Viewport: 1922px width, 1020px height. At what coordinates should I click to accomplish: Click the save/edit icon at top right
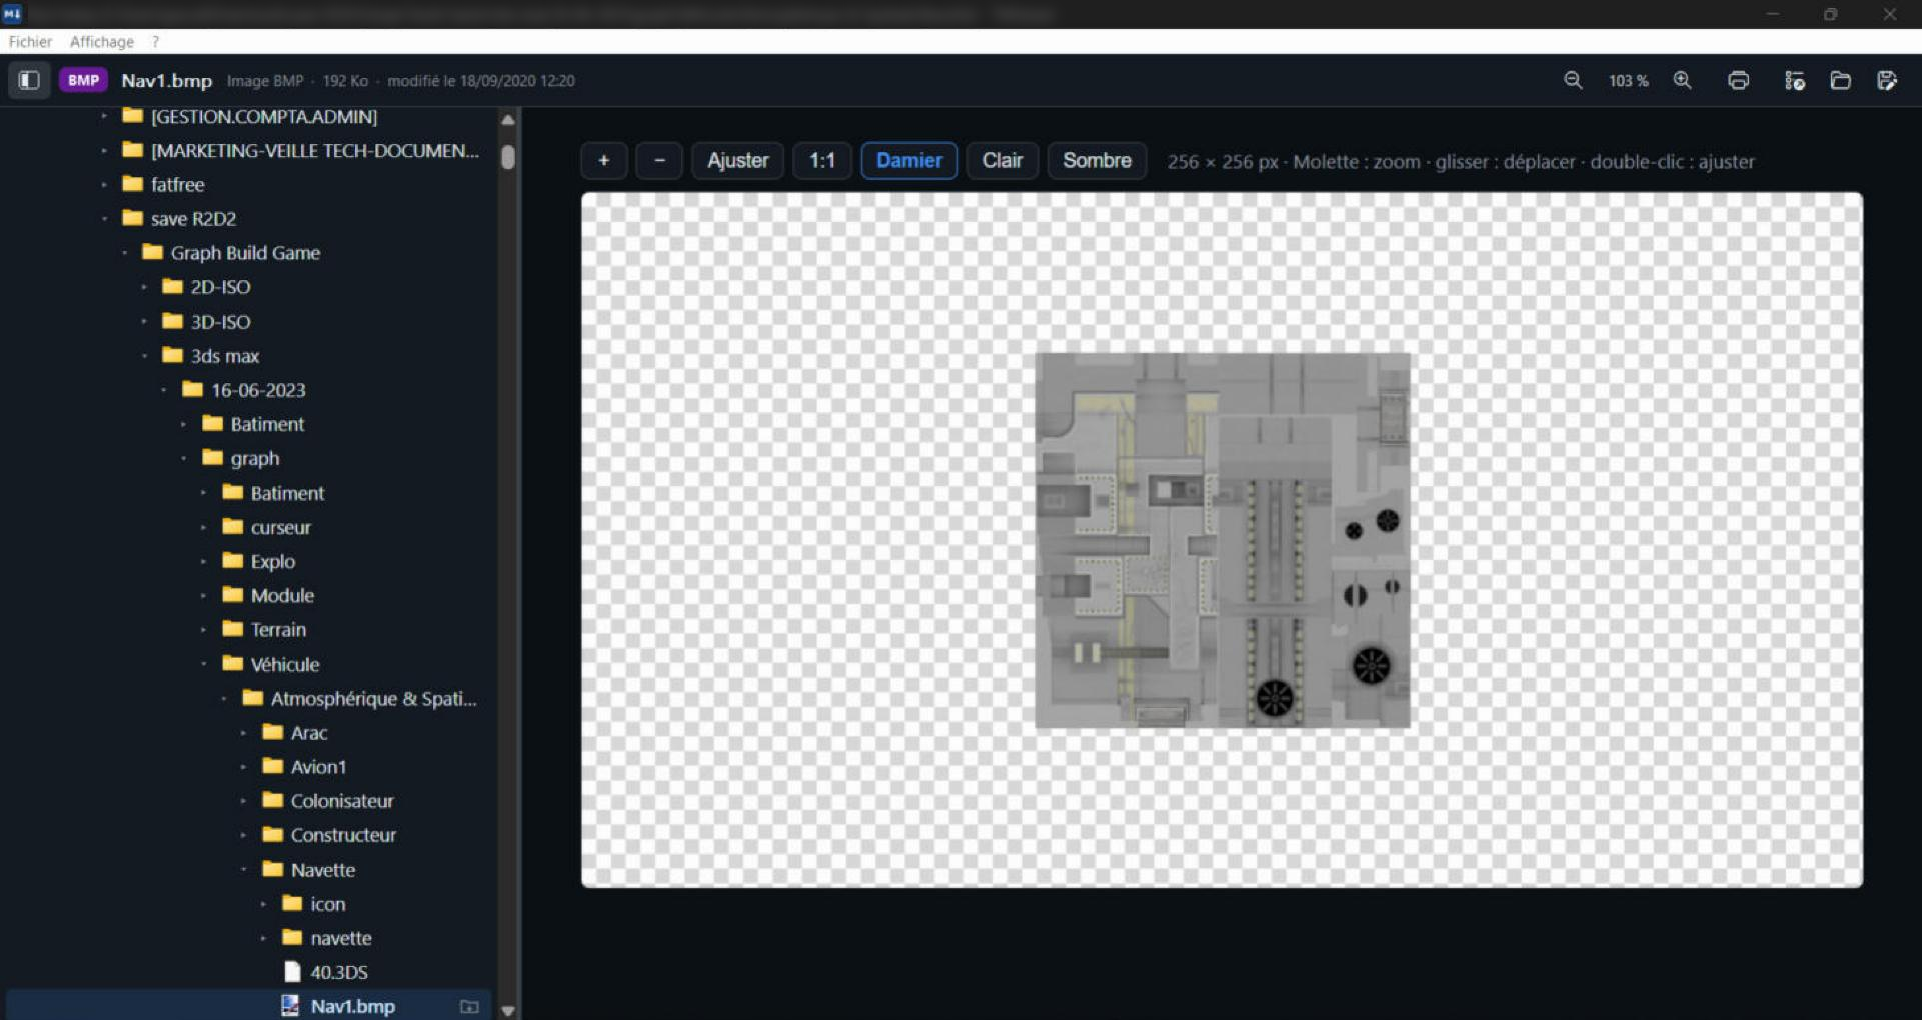click(1887, 80)
